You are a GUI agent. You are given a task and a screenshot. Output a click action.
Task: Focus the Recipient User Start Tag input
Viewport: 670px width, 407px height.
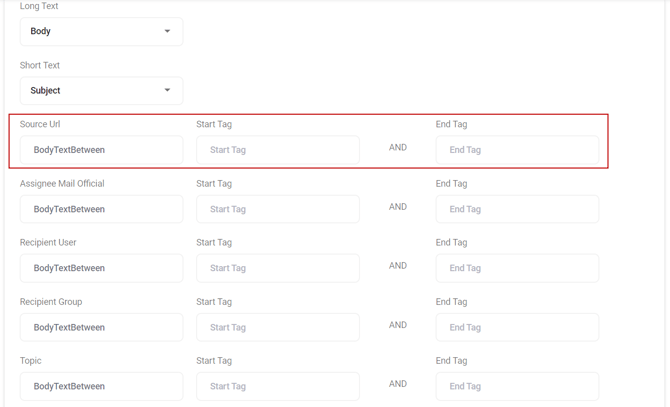277,268
